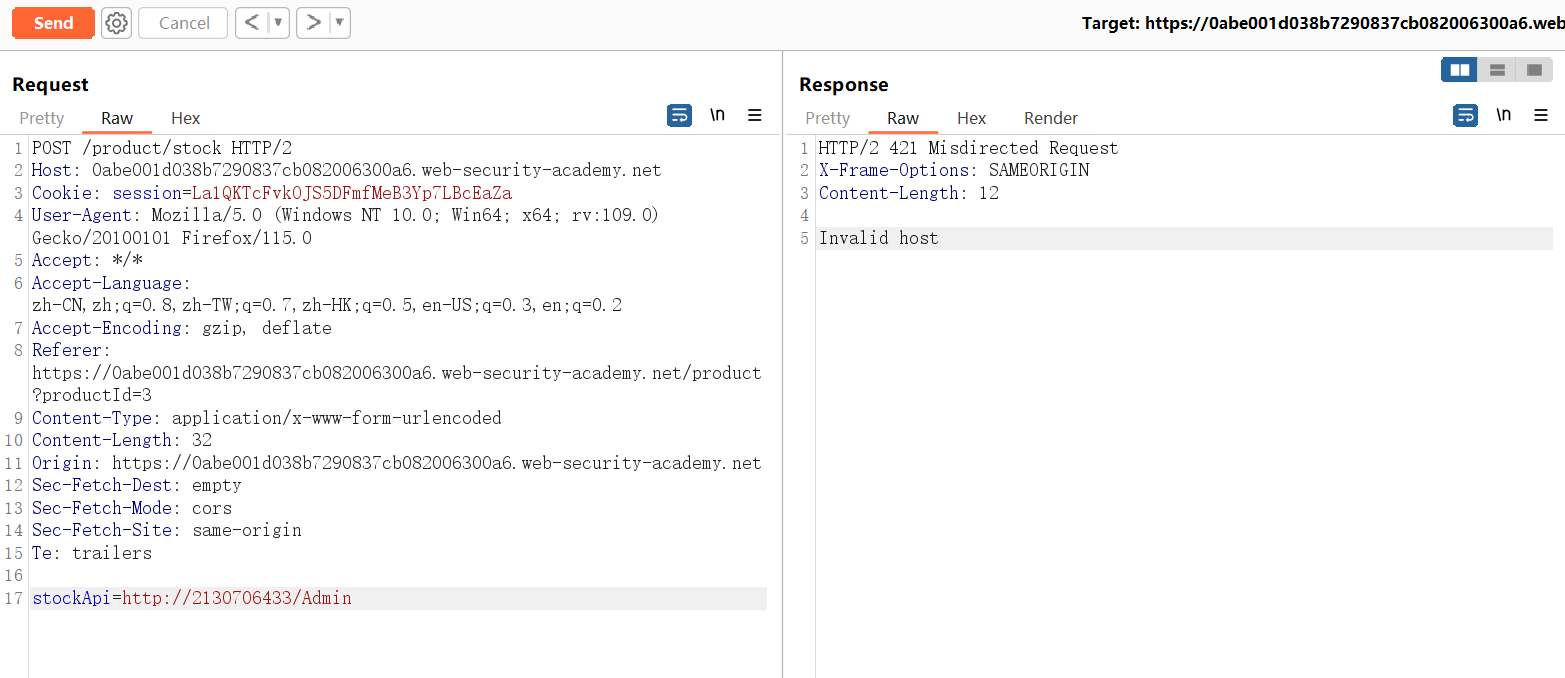Click the Content-Type header line

267,418
